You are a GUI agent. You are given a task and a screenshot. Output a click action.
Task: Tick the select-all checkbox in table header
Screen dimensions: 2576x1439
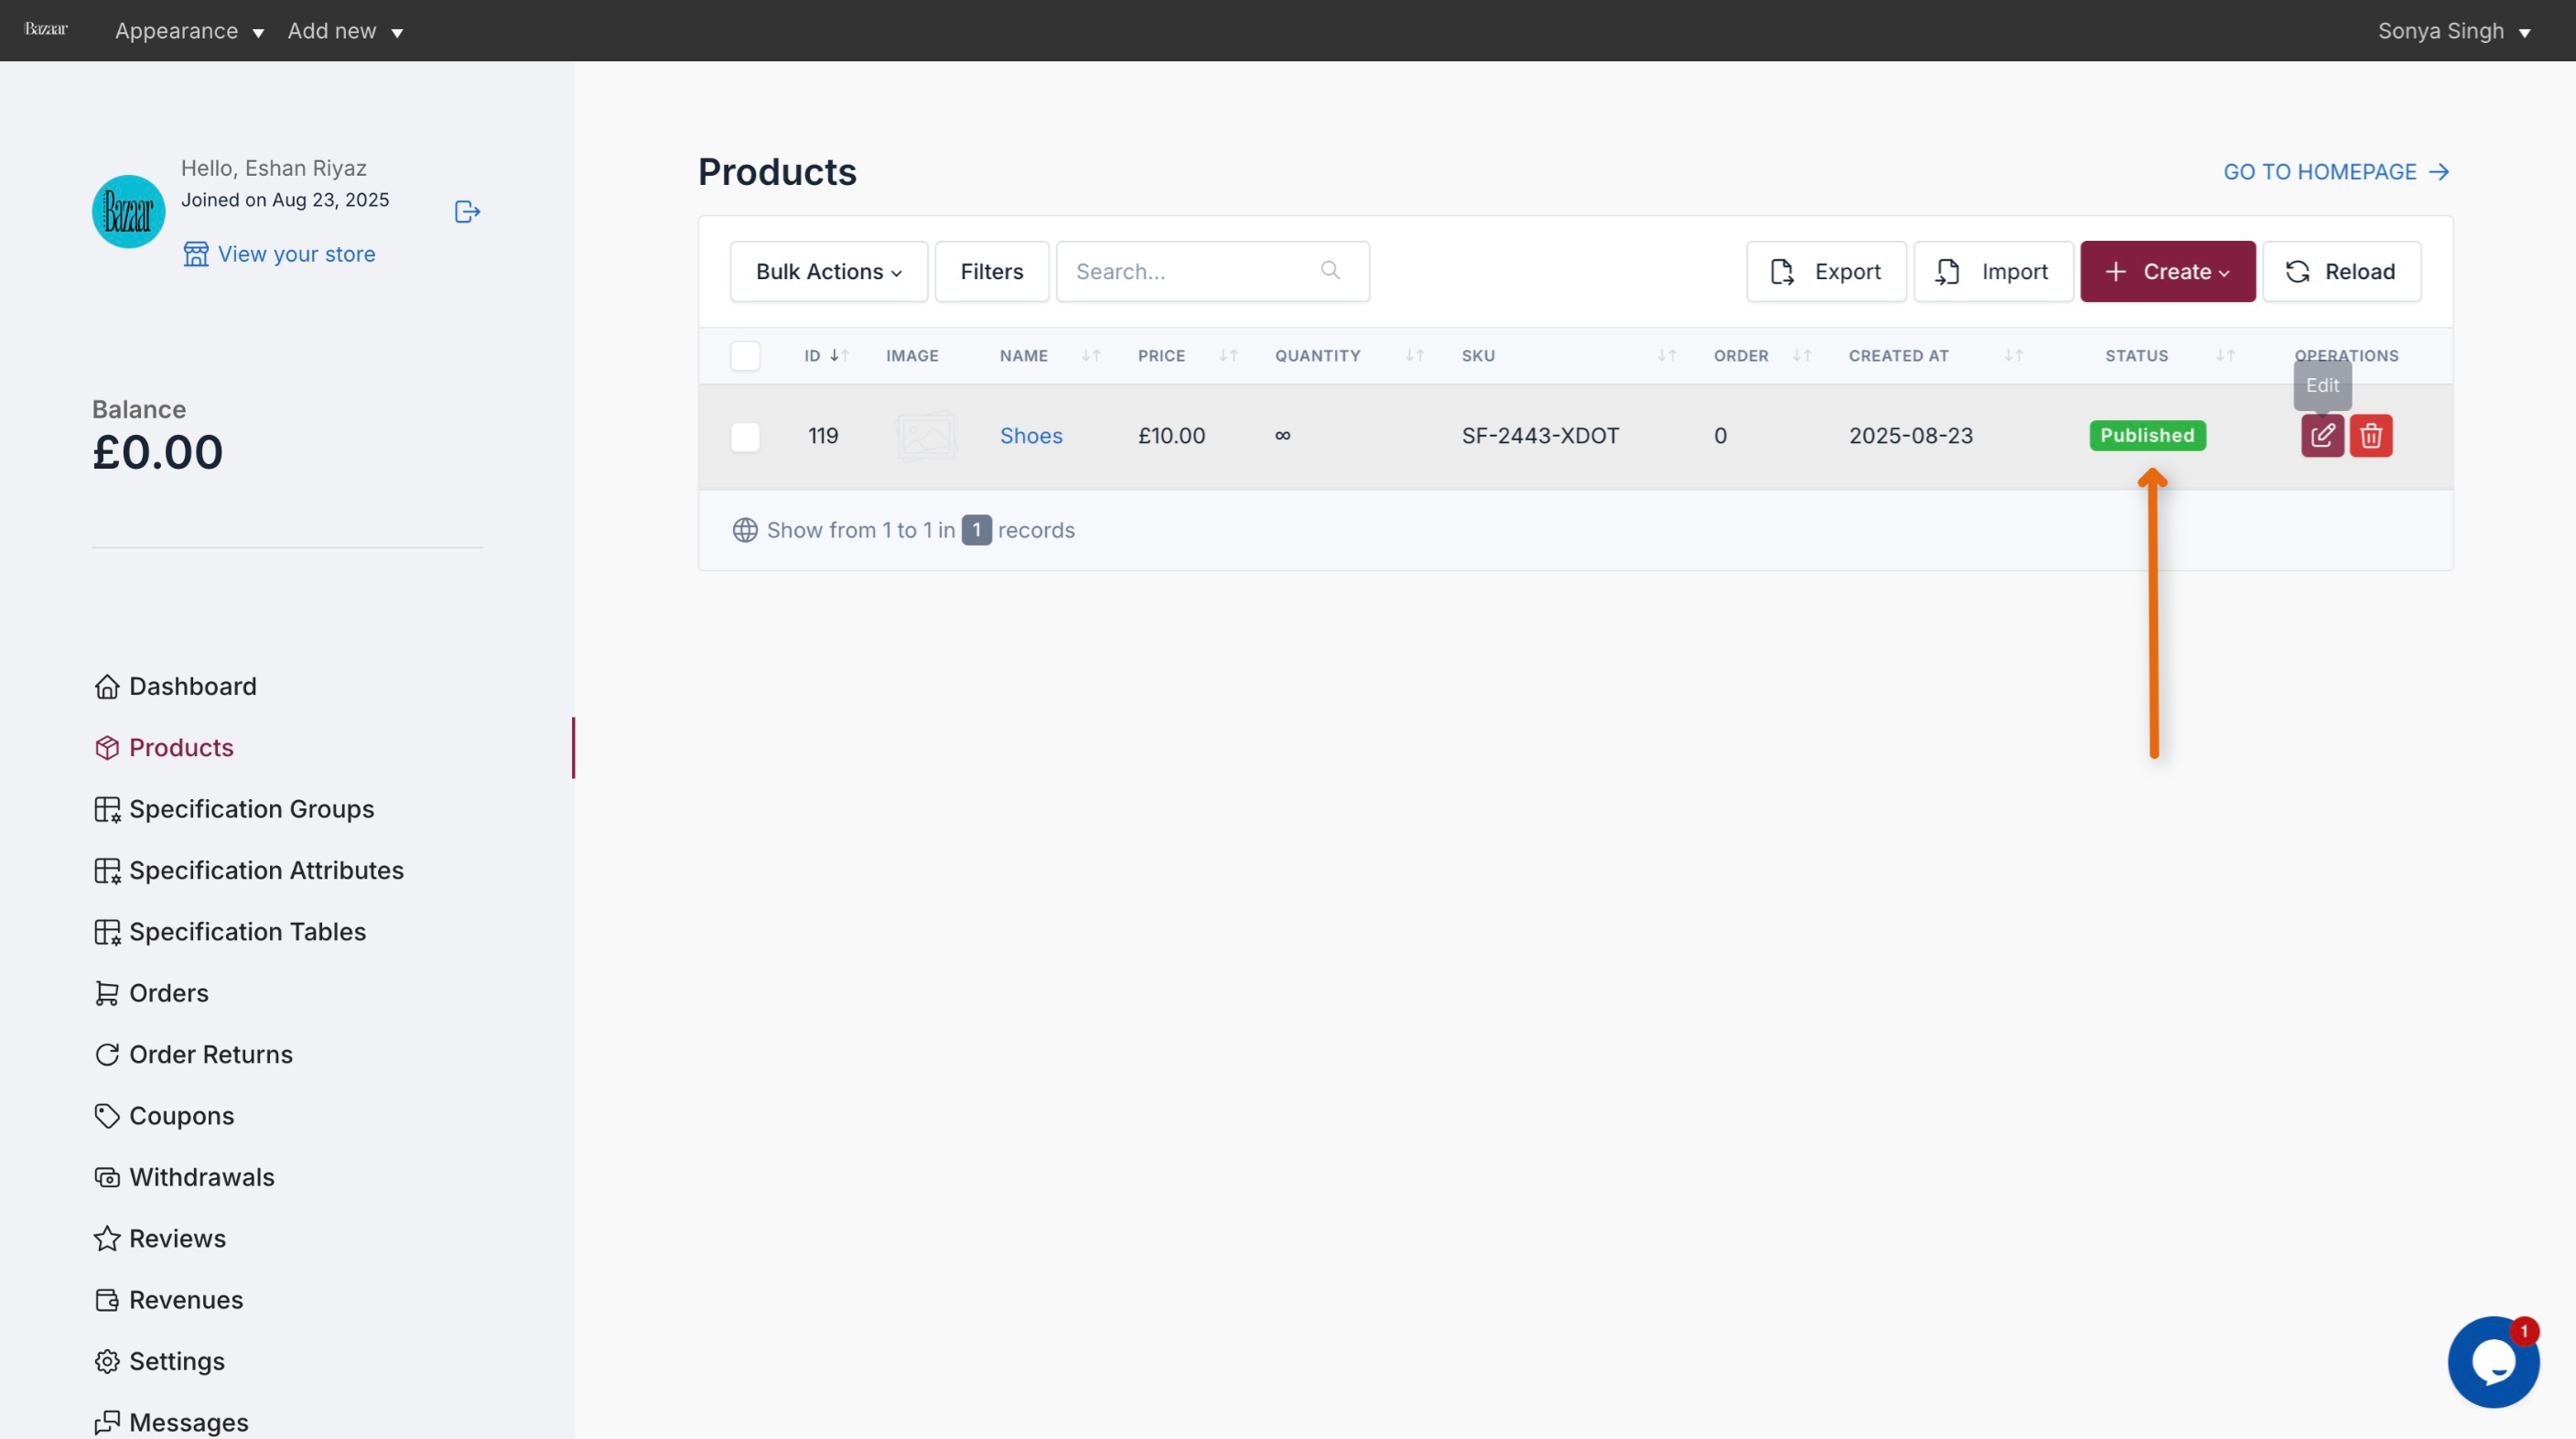point(744,355)
